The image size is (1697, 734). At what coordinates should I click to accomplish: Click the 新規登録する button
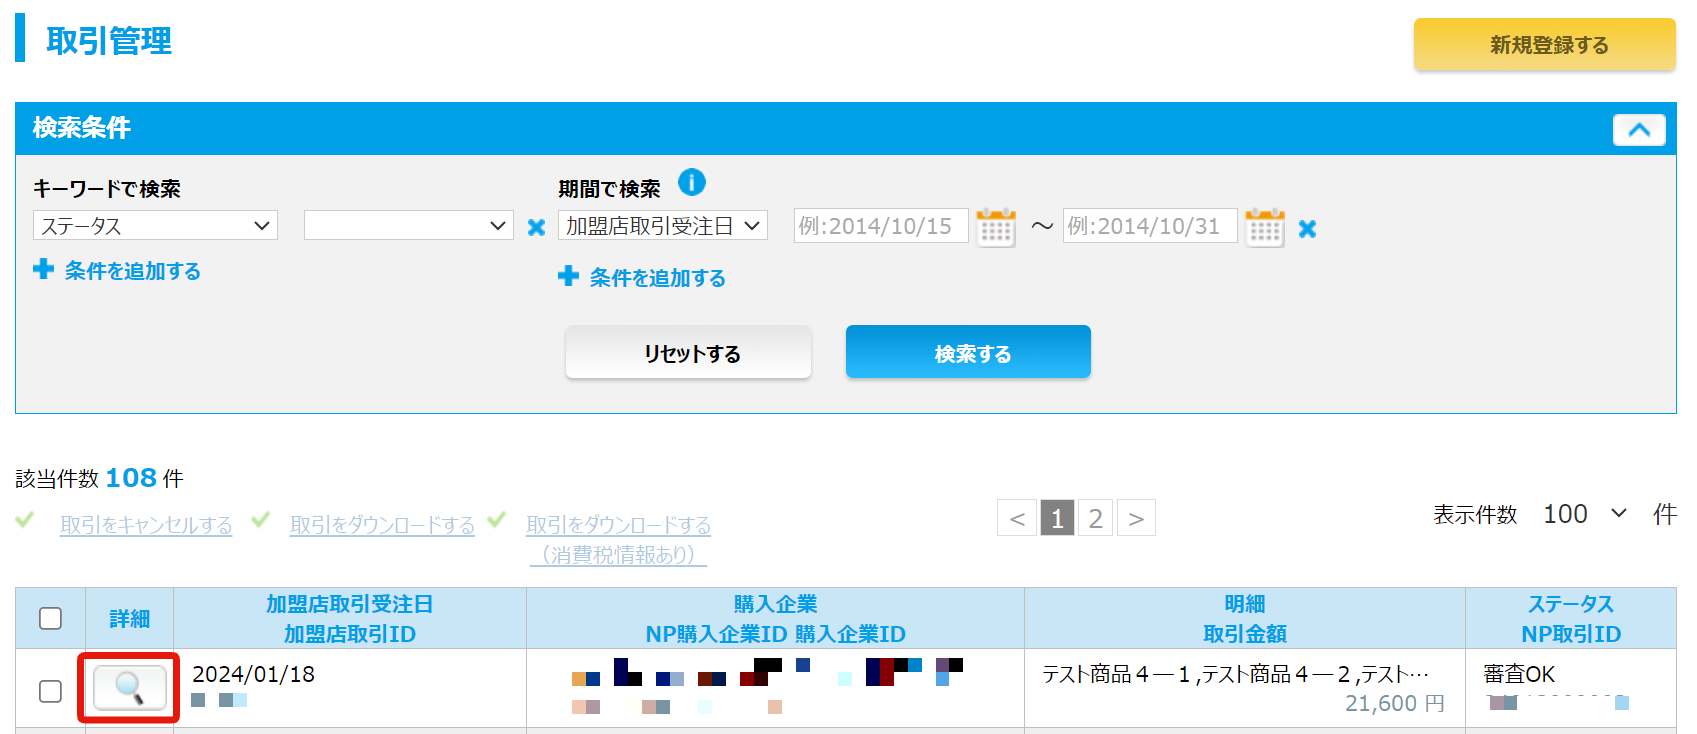point(1544,45)
